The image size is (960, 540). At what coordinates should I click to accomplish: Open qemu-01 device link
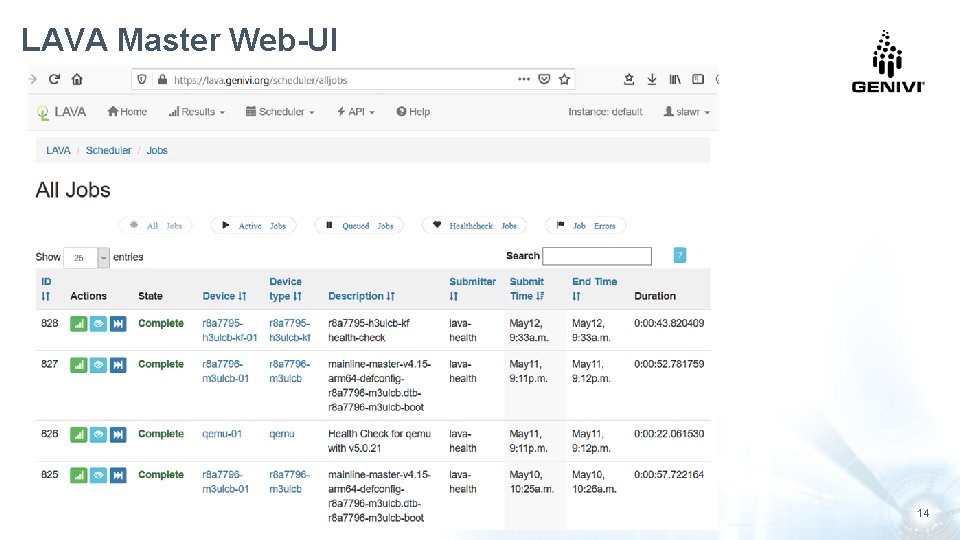coord(222,434)
